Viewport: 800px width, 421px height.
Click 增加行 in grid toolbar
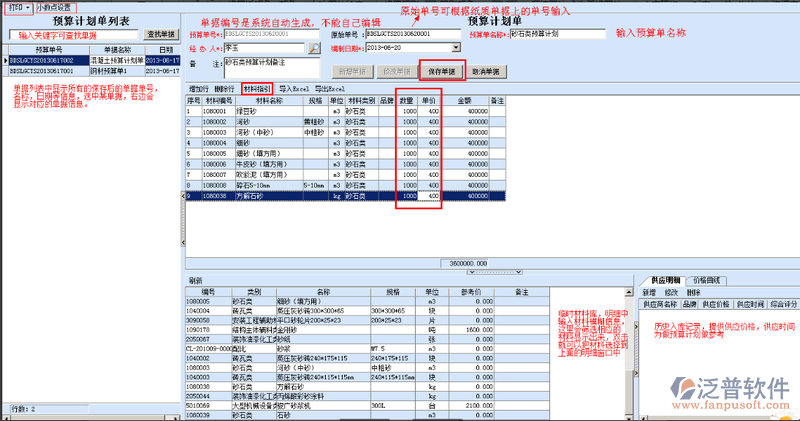(x=198, y=89)
